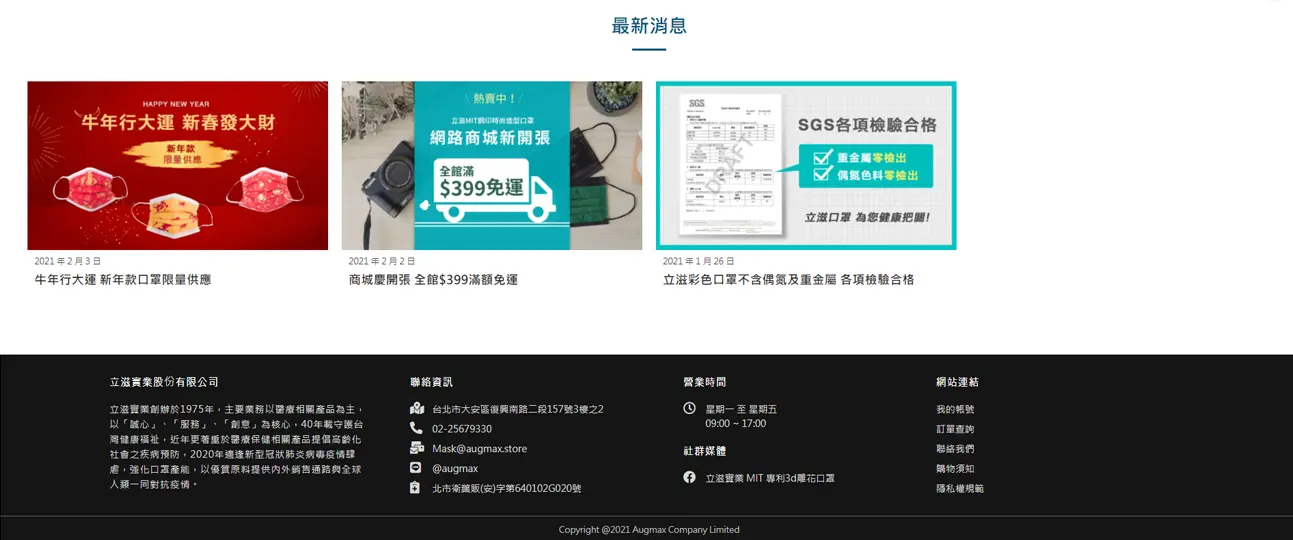Click the Mask@augmax.store email address
The height and width of the screenshot is (540, 1293).
tap(479, 449)
